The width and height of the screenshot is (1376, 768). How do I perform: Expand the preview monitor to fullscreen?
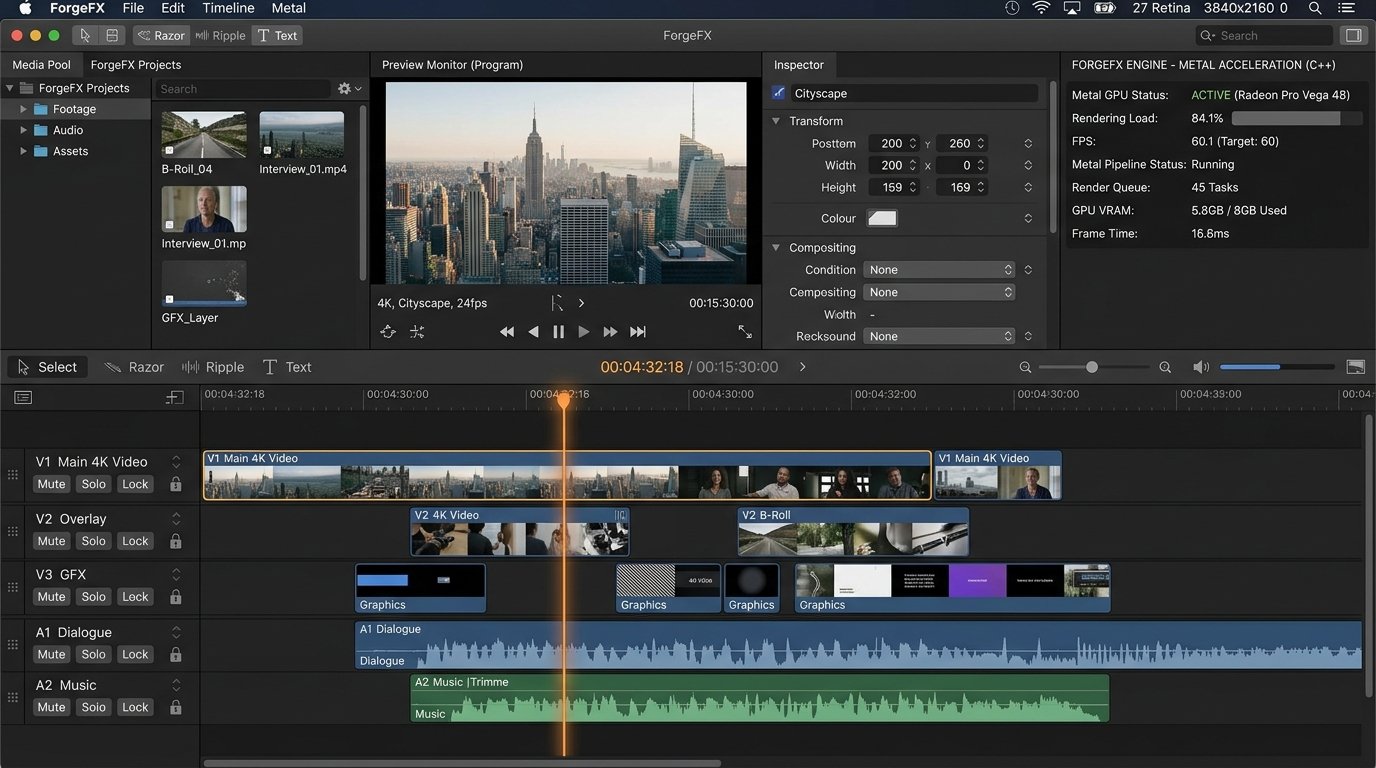point(745,332)
